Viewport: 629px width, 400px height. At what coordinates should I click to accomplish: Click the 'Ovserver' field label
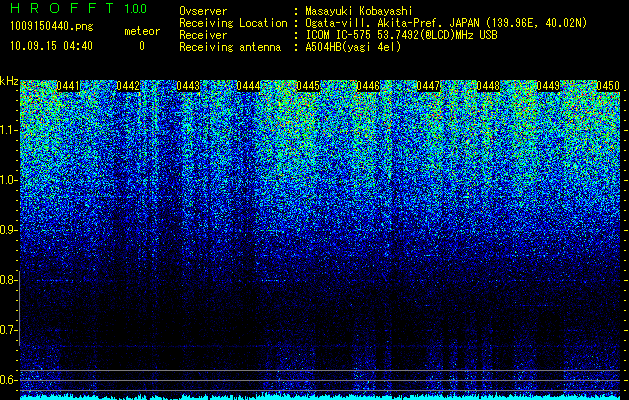tap(203, 11)
